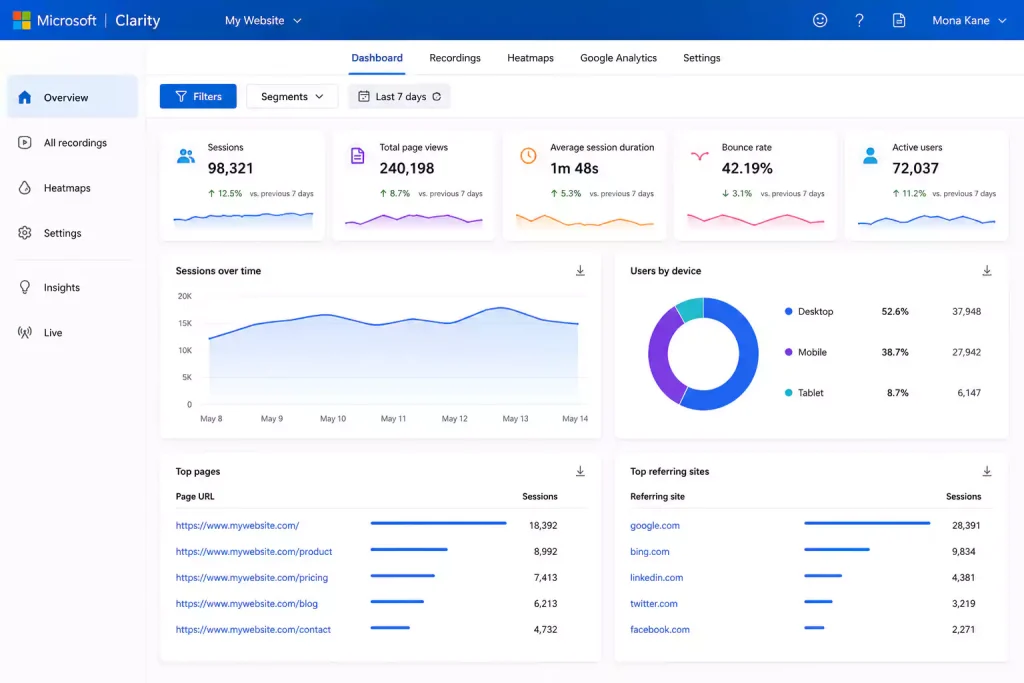
Task: Click the Total page views document icon
Action: [x=357, y=155]
